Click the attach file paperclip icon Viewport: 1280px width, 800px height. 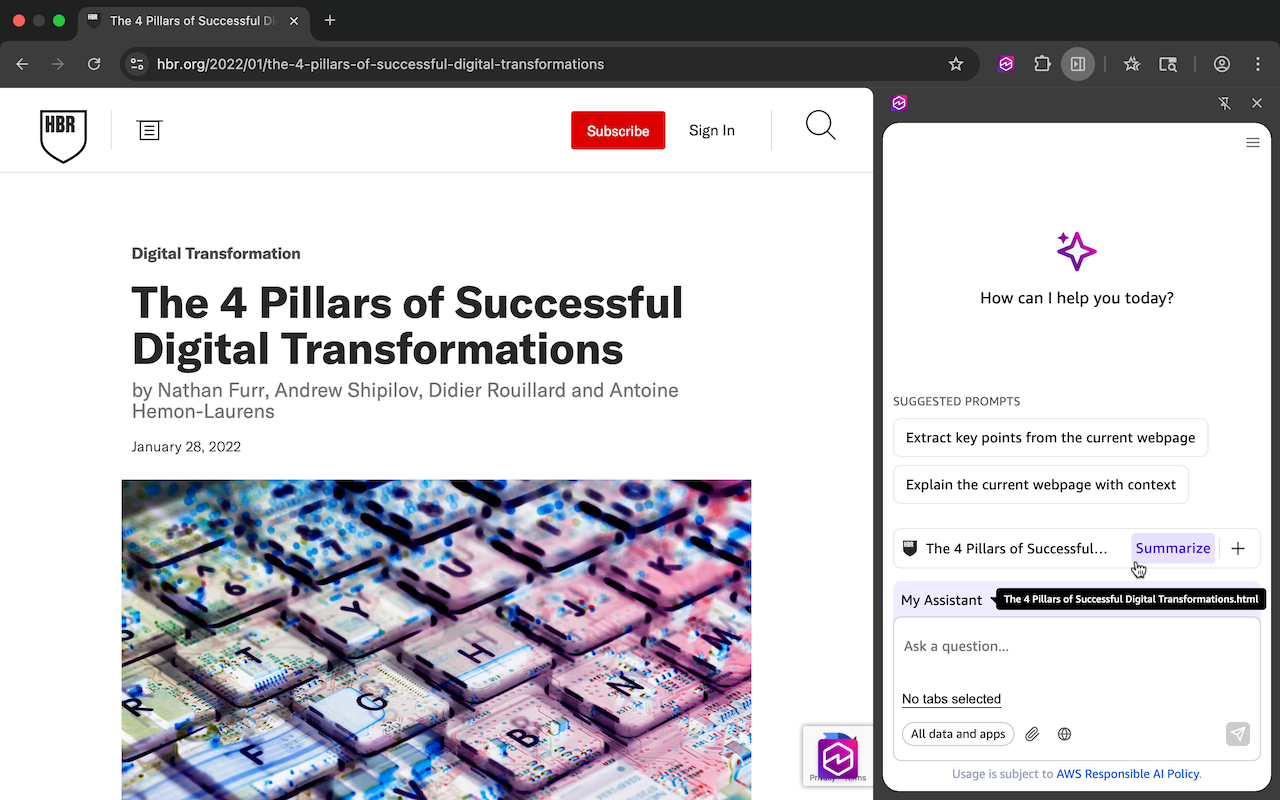click(x=1033, y=734)
